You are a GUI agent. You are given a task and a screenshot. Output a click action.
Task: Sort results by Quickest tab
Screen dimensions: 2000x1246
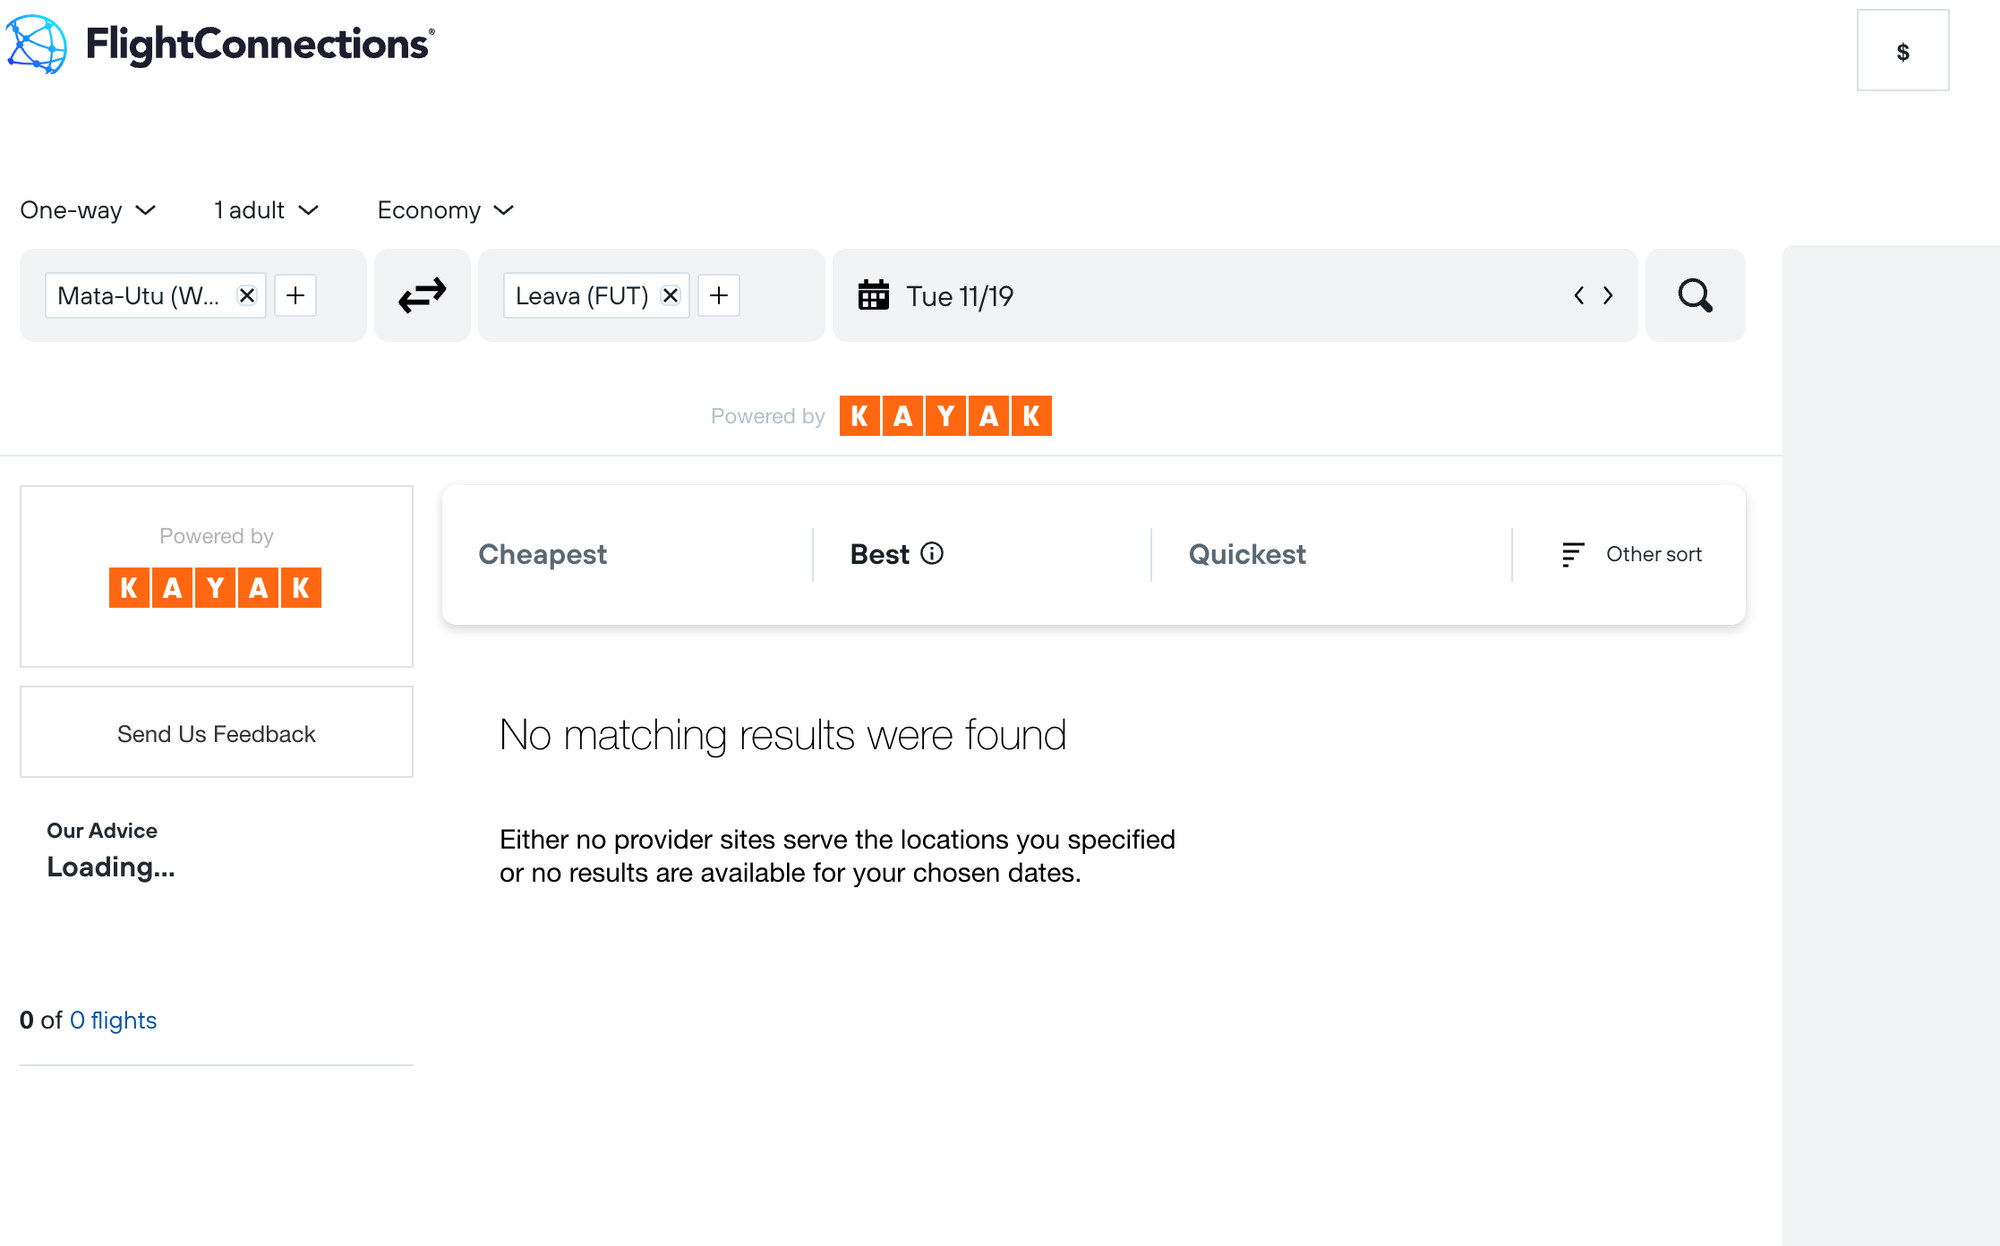tap(1247, 554)
